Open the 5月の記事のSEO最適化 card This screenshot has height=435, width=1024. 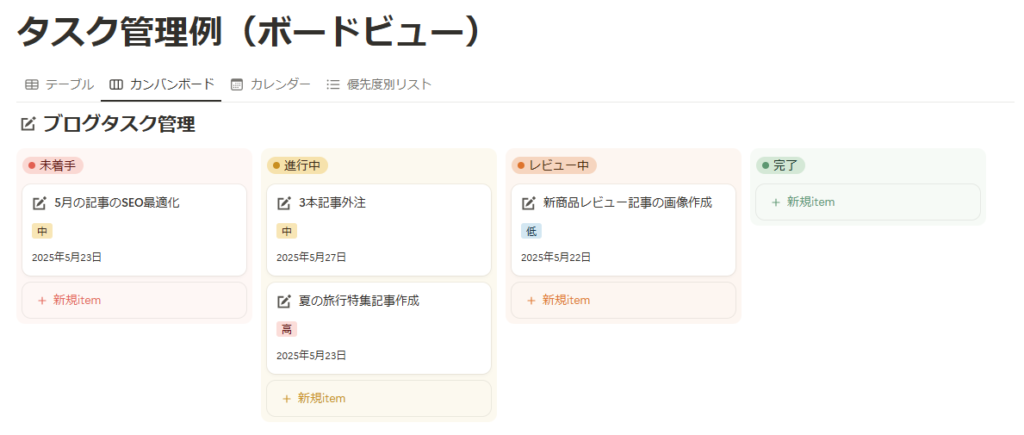pyautogui.click(x=134, y=230)
